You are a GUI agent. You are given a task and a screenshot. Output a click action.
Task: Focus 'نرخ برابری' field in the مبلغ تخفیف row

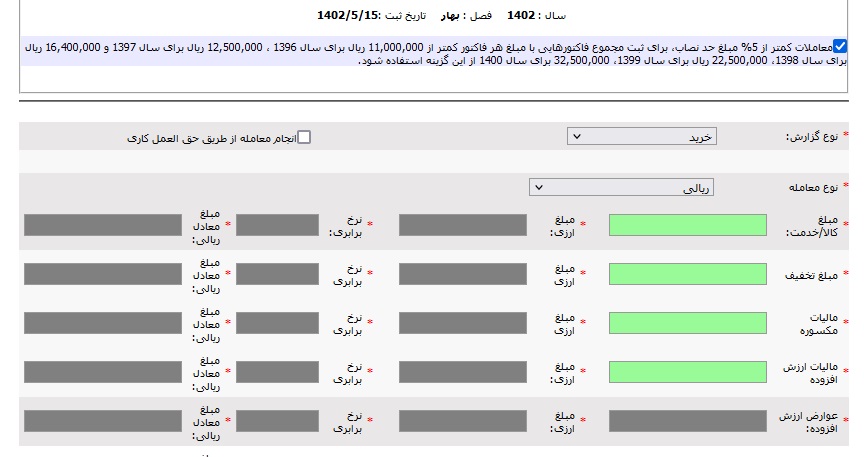(x=277, y=274)
